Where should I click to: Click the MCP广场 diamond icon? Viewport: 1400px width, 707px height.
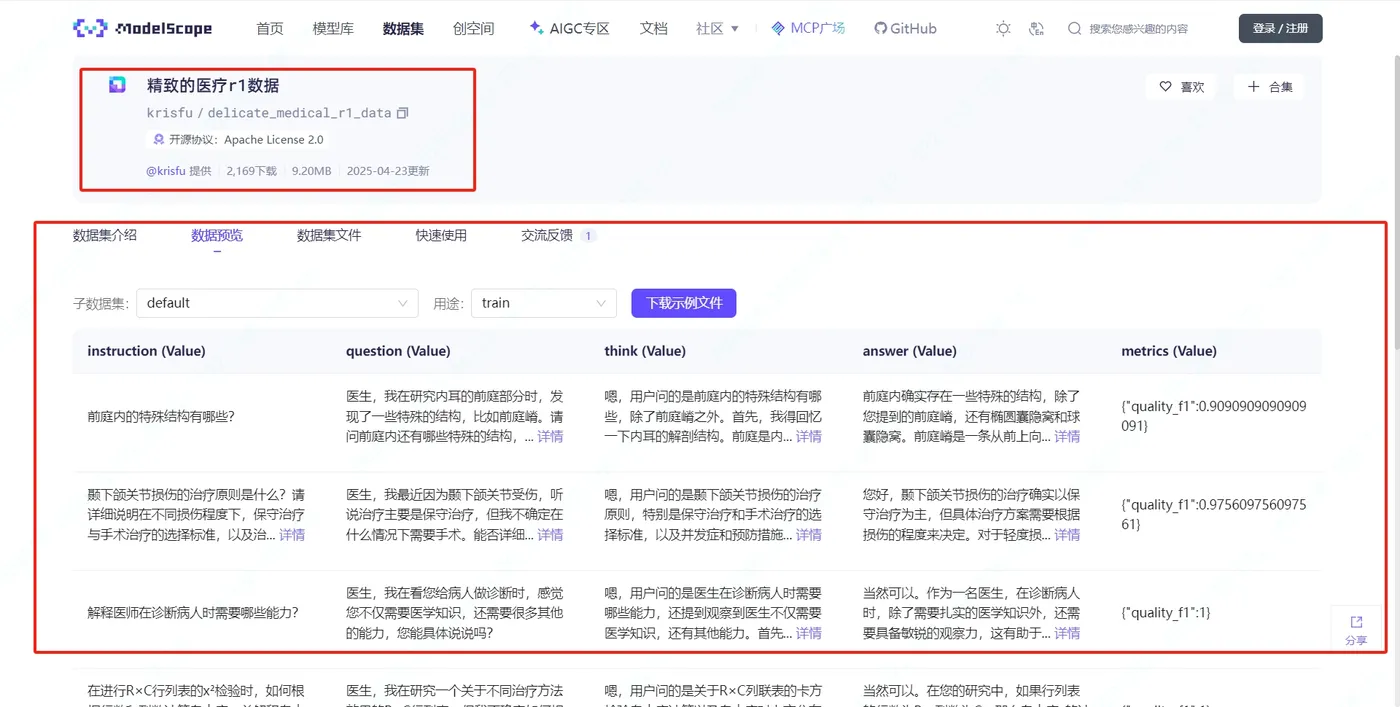point(778,28)
